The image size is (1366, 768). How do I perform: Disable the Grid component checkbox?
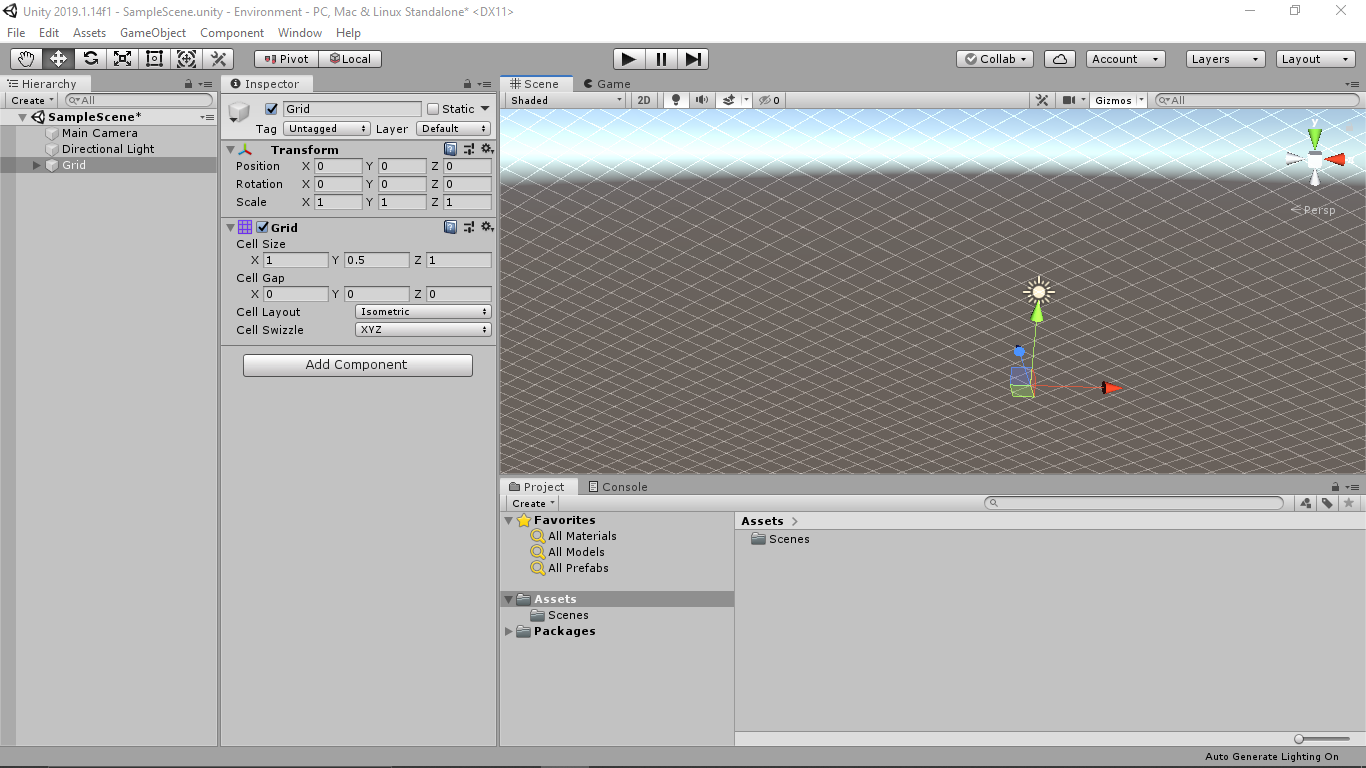[x=262, y=227]
